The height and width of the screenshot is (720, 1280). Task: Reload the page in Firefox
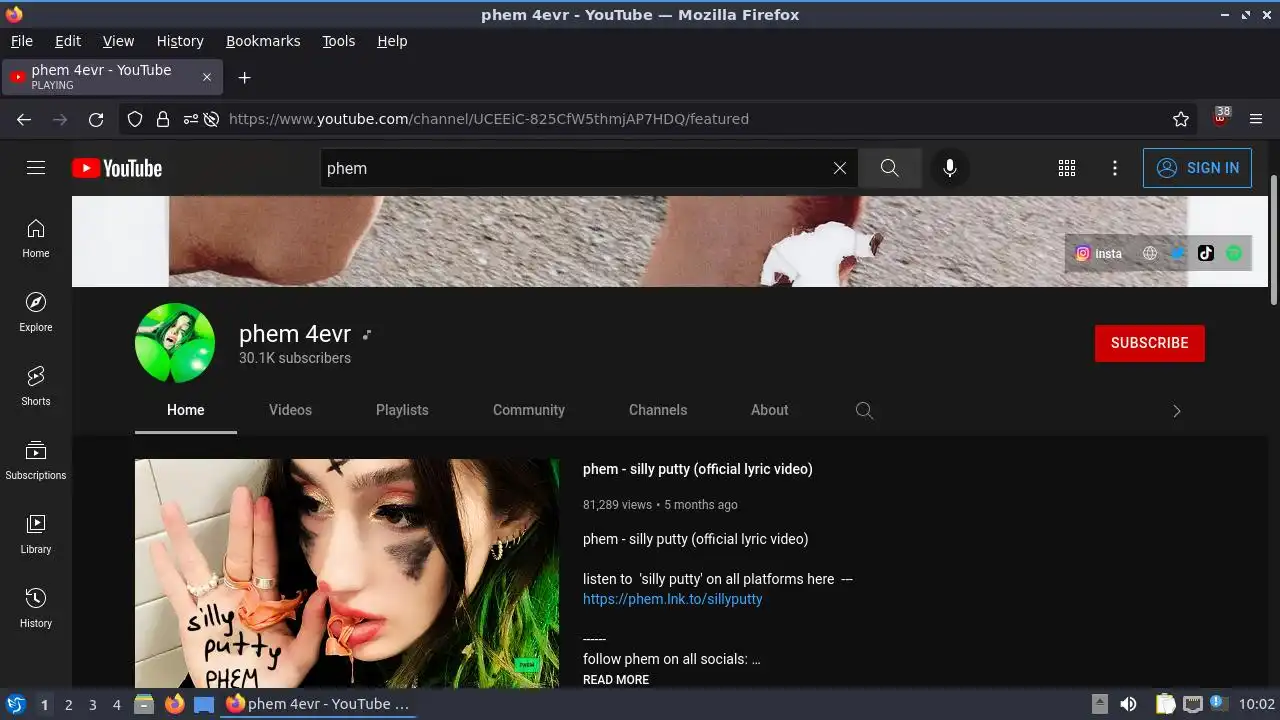point(96,119)
